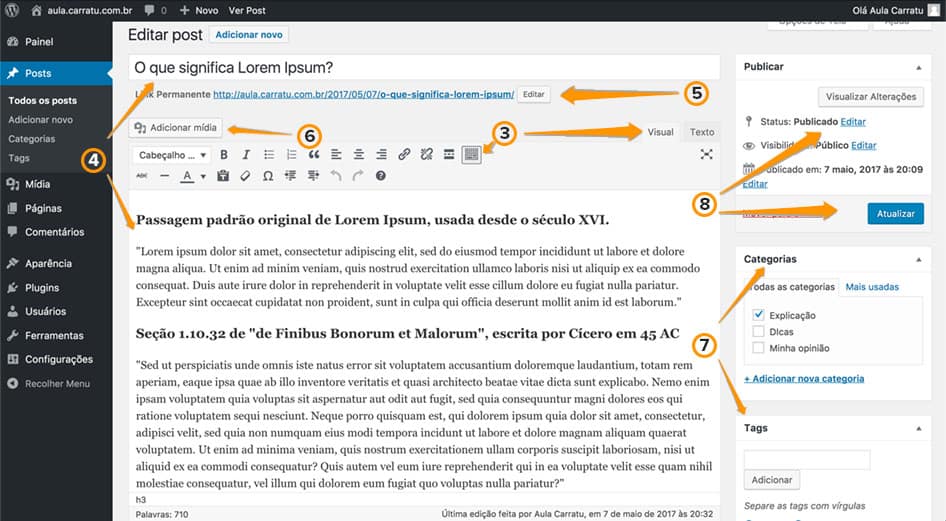Open the Cabeçalho paragraph format dropdown
This screenshot has height=521, width=946.
coord(171,155)
